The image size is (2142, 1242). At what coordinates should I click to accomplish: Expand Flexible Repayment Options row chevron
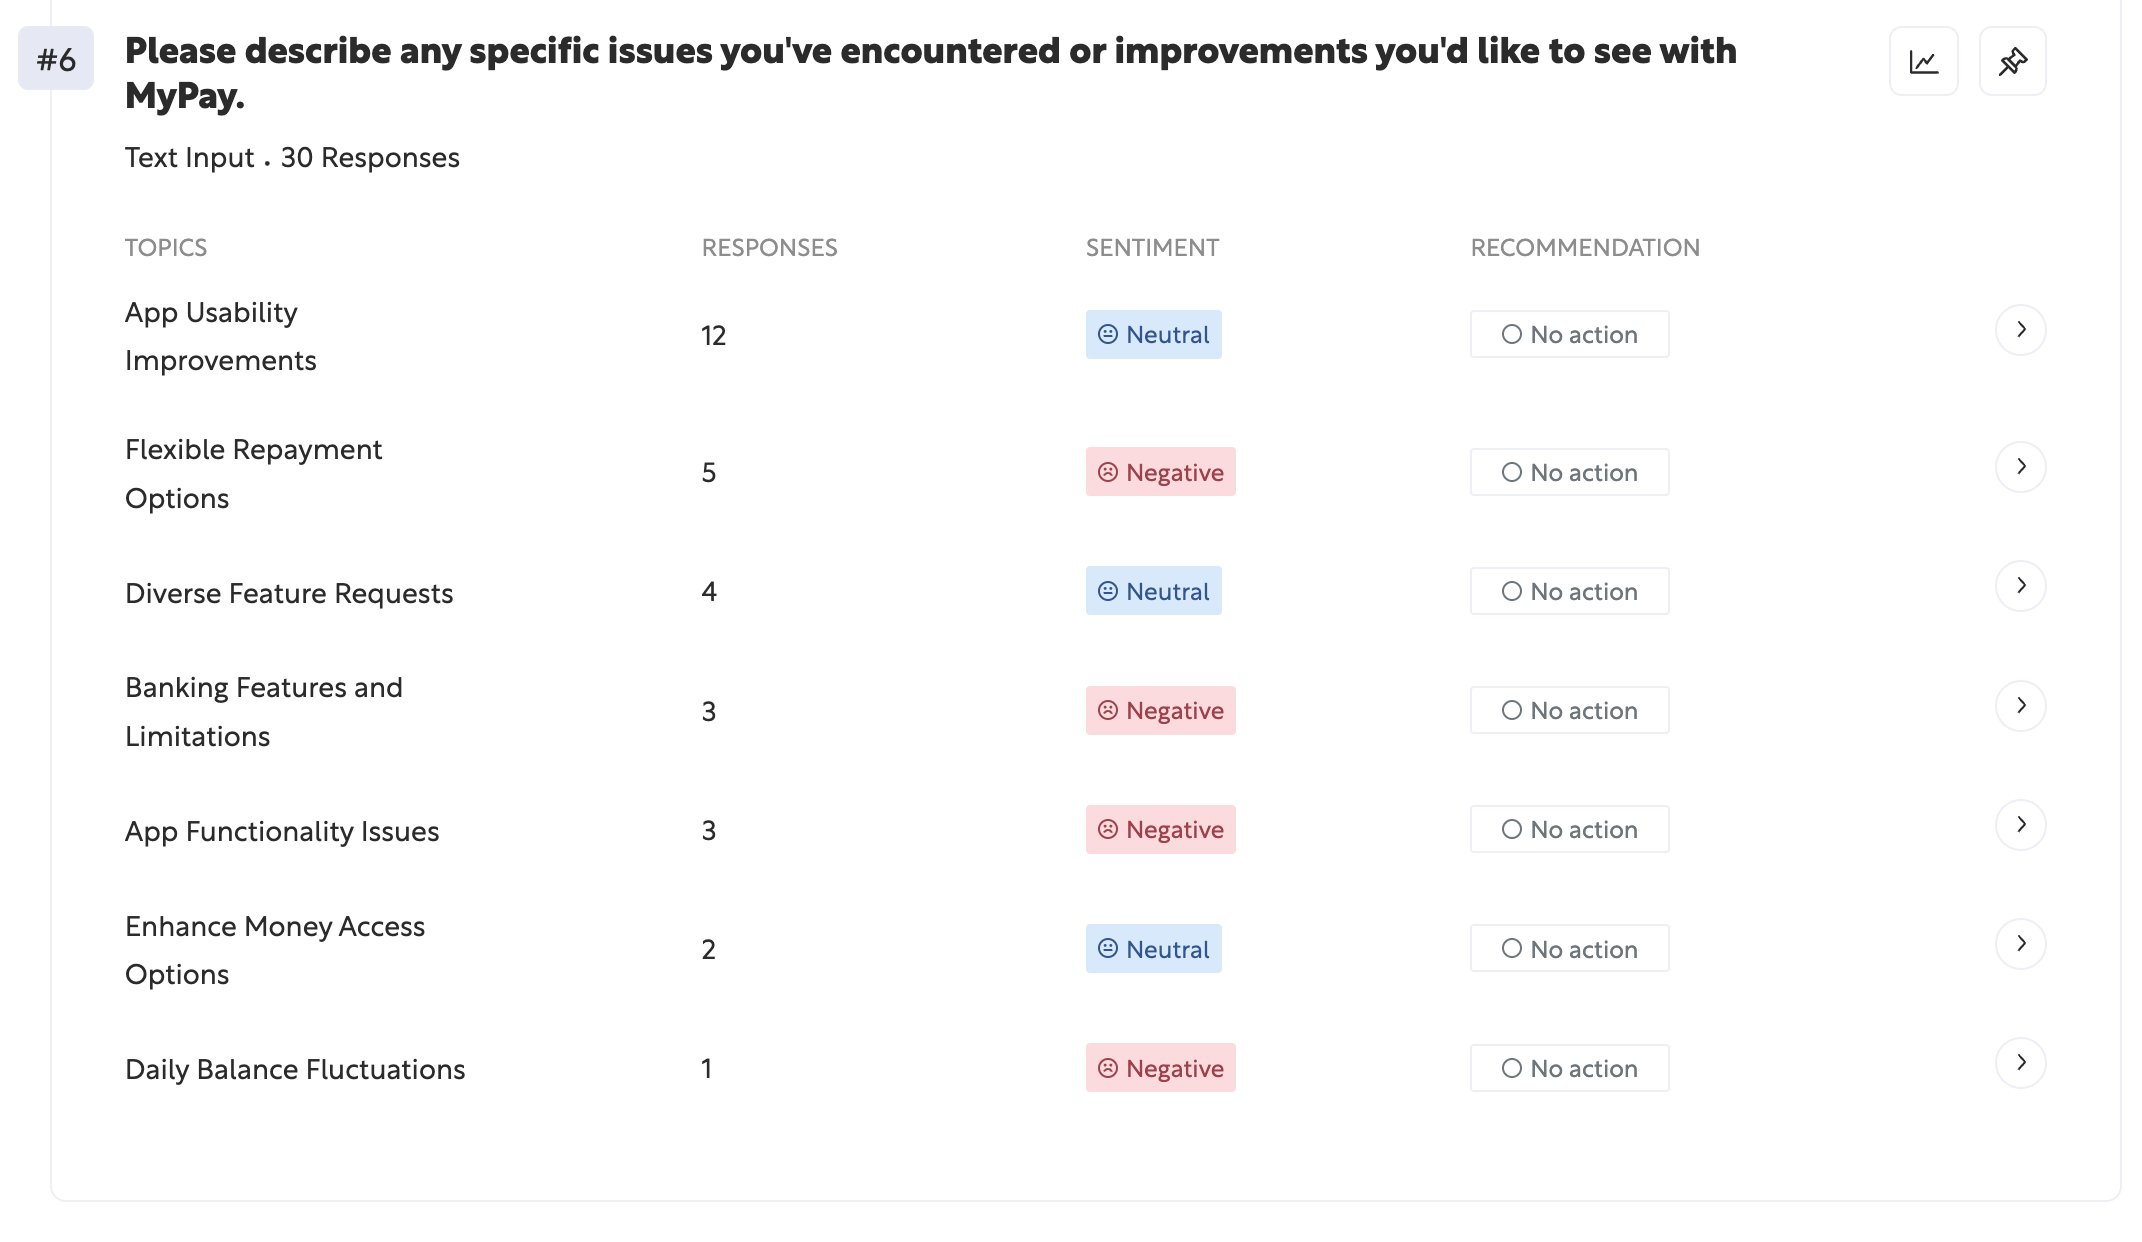(2020, 467)
